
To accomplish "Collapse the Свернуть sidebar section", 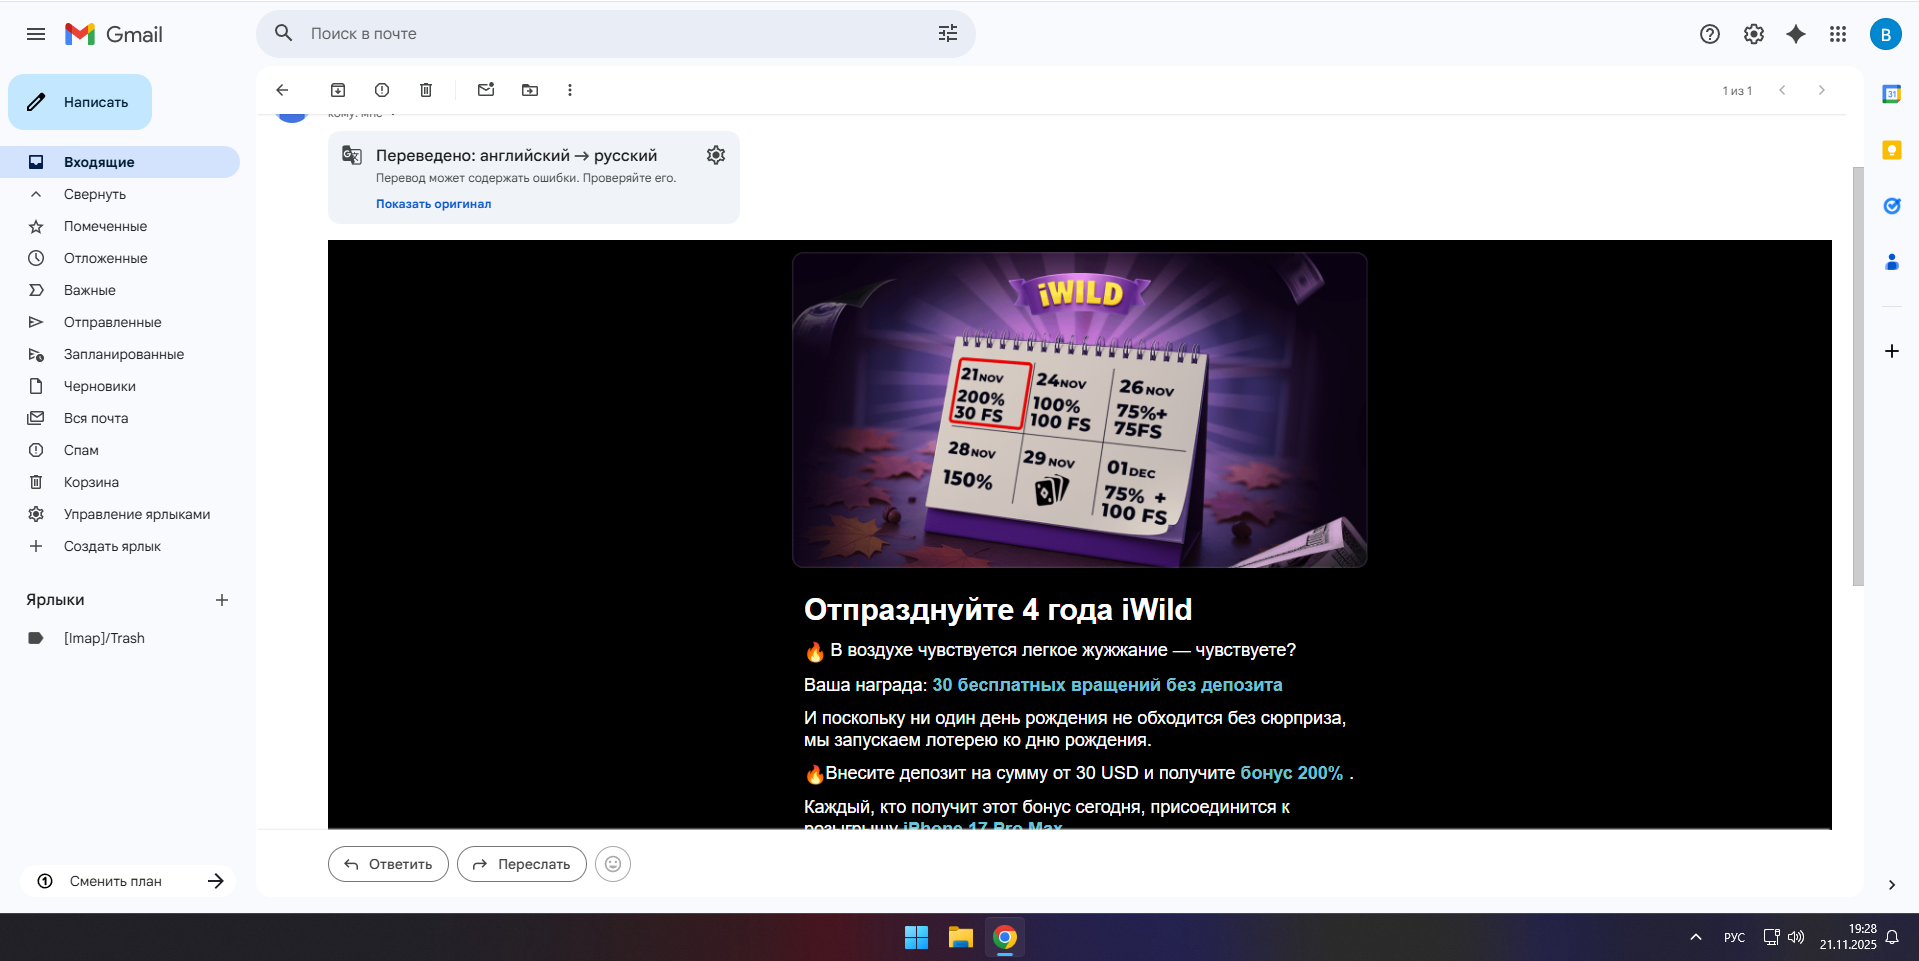I will pyautogui.click(x=95, y=194).
